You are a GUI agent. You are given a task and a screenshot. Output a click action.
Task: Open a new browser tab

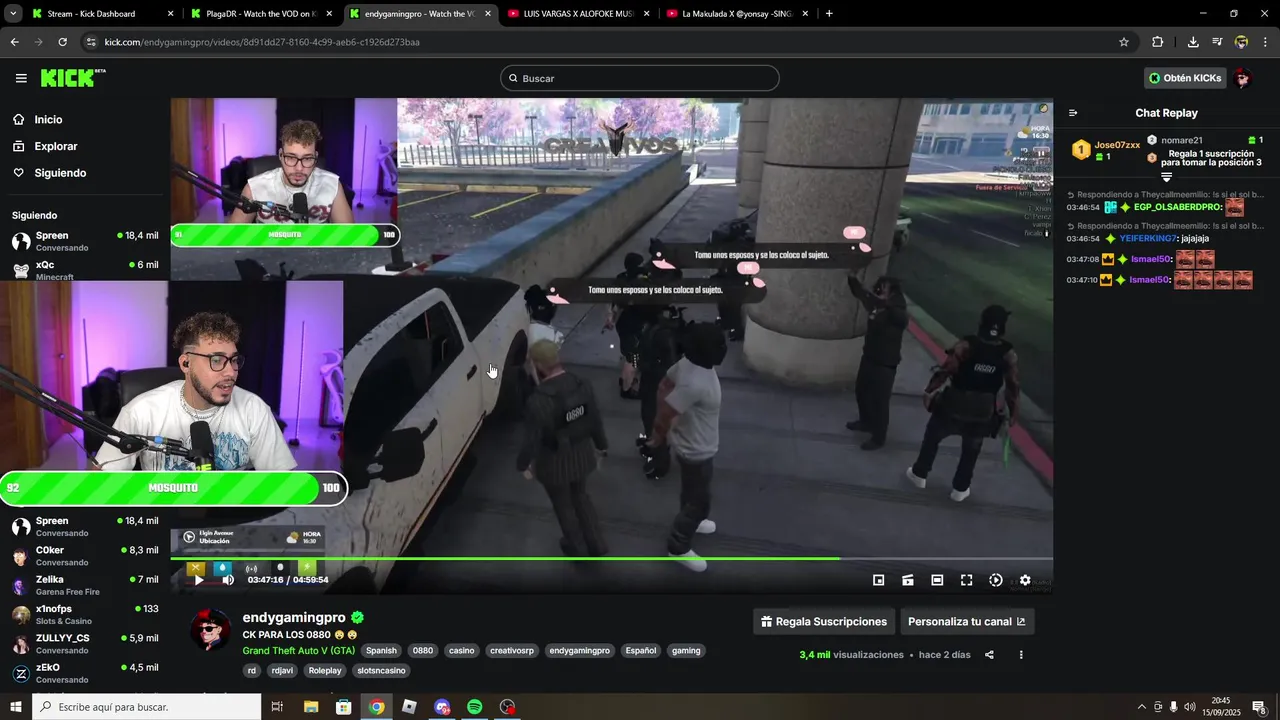click(x=829, y=14)
